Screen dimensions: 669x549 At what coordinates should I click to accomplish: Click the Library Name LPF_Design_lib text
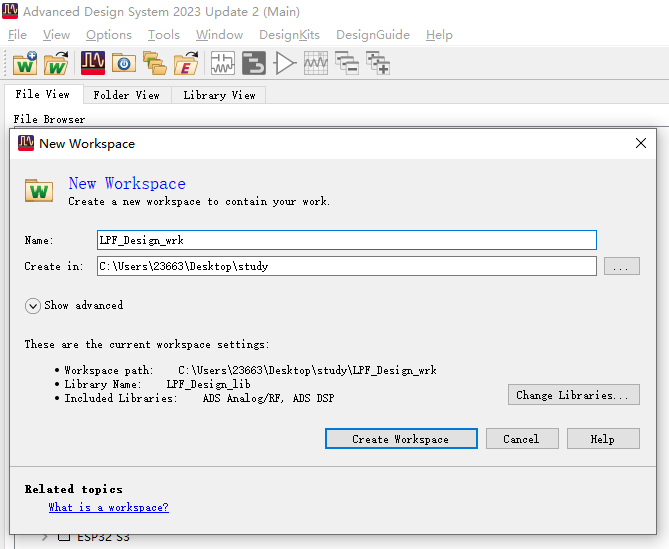coord(157,384)
